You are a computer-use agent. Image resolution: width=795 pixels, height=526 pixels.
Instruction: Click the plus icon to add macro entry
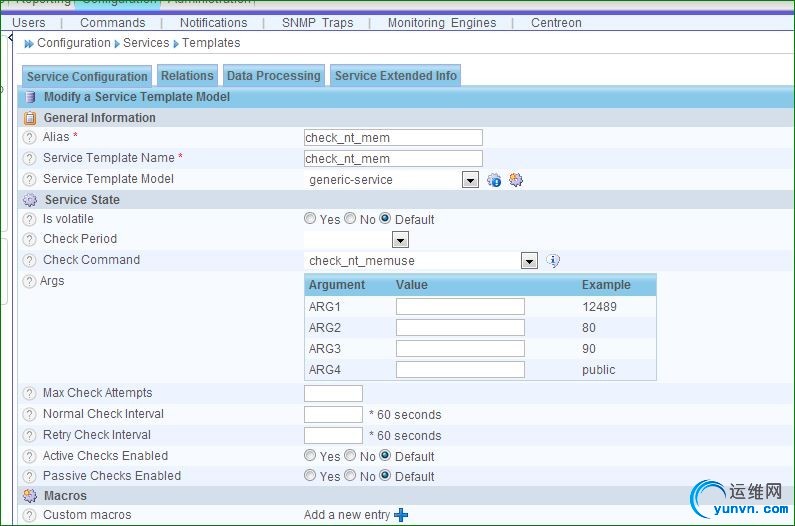[x=402, y=515]
